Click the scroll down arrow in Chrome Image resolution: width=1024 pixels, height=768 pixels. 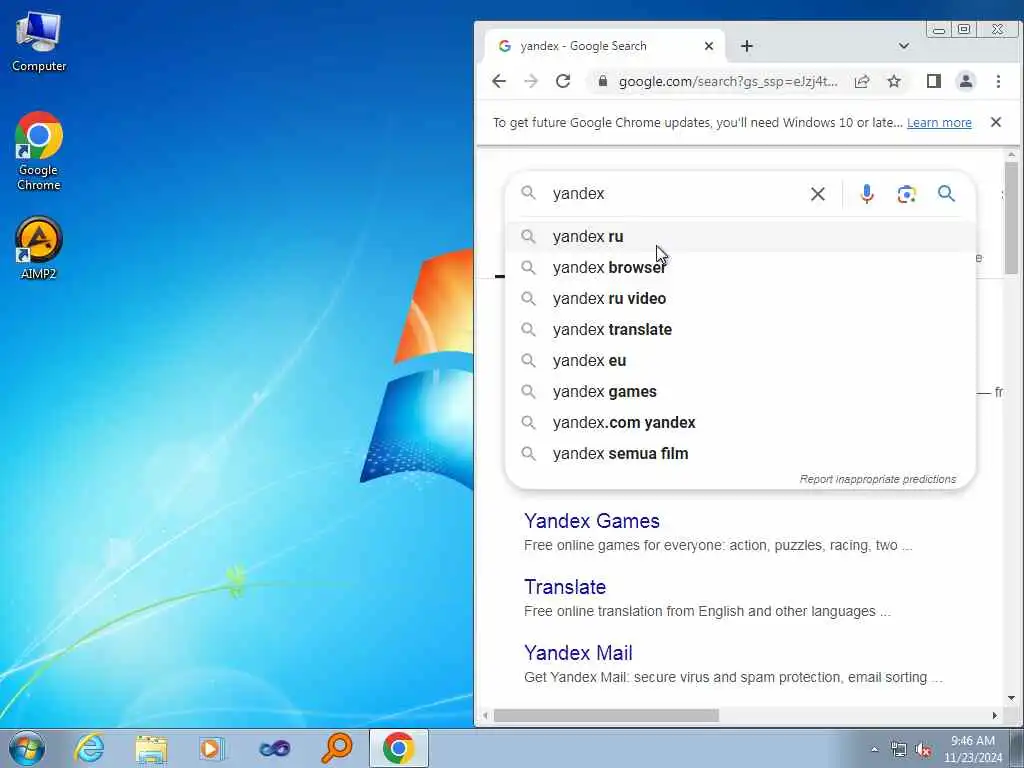tap(1011, 698)
